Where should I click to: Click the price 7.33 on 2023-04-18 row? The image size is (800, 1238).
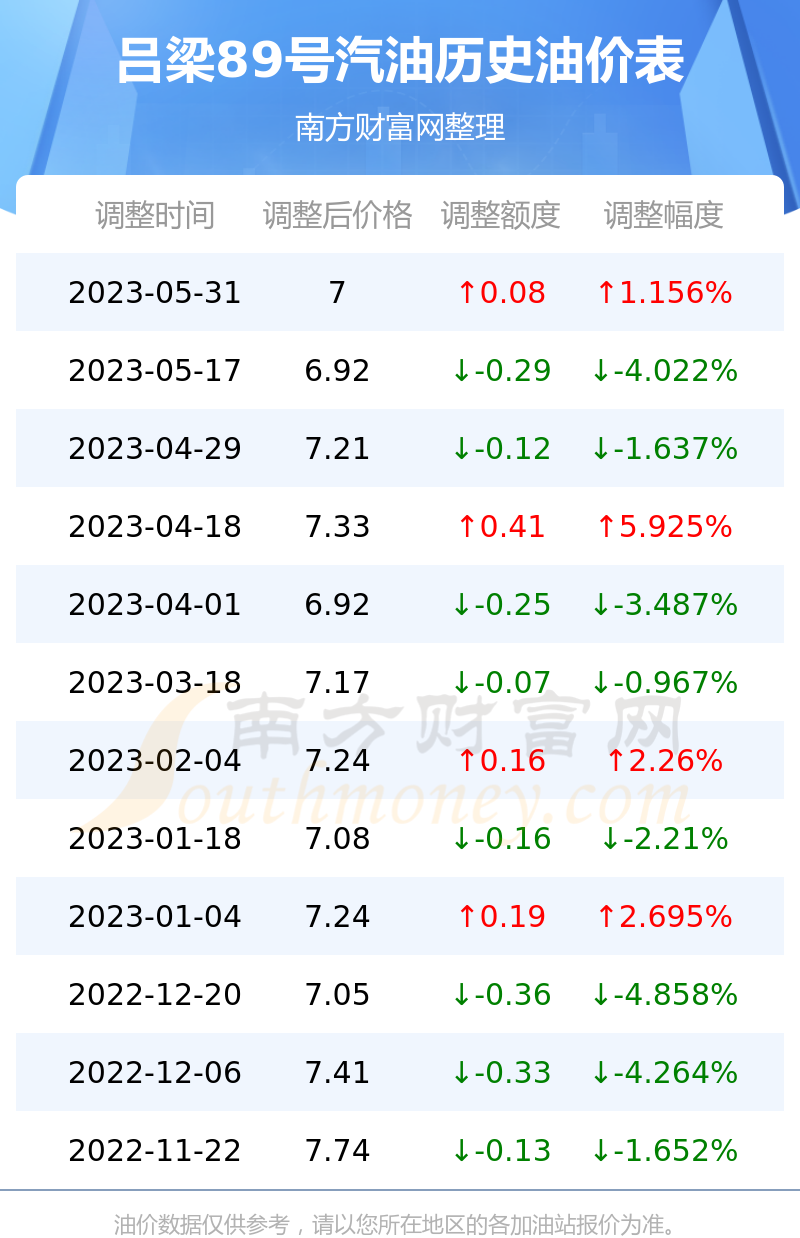point(337,527)
